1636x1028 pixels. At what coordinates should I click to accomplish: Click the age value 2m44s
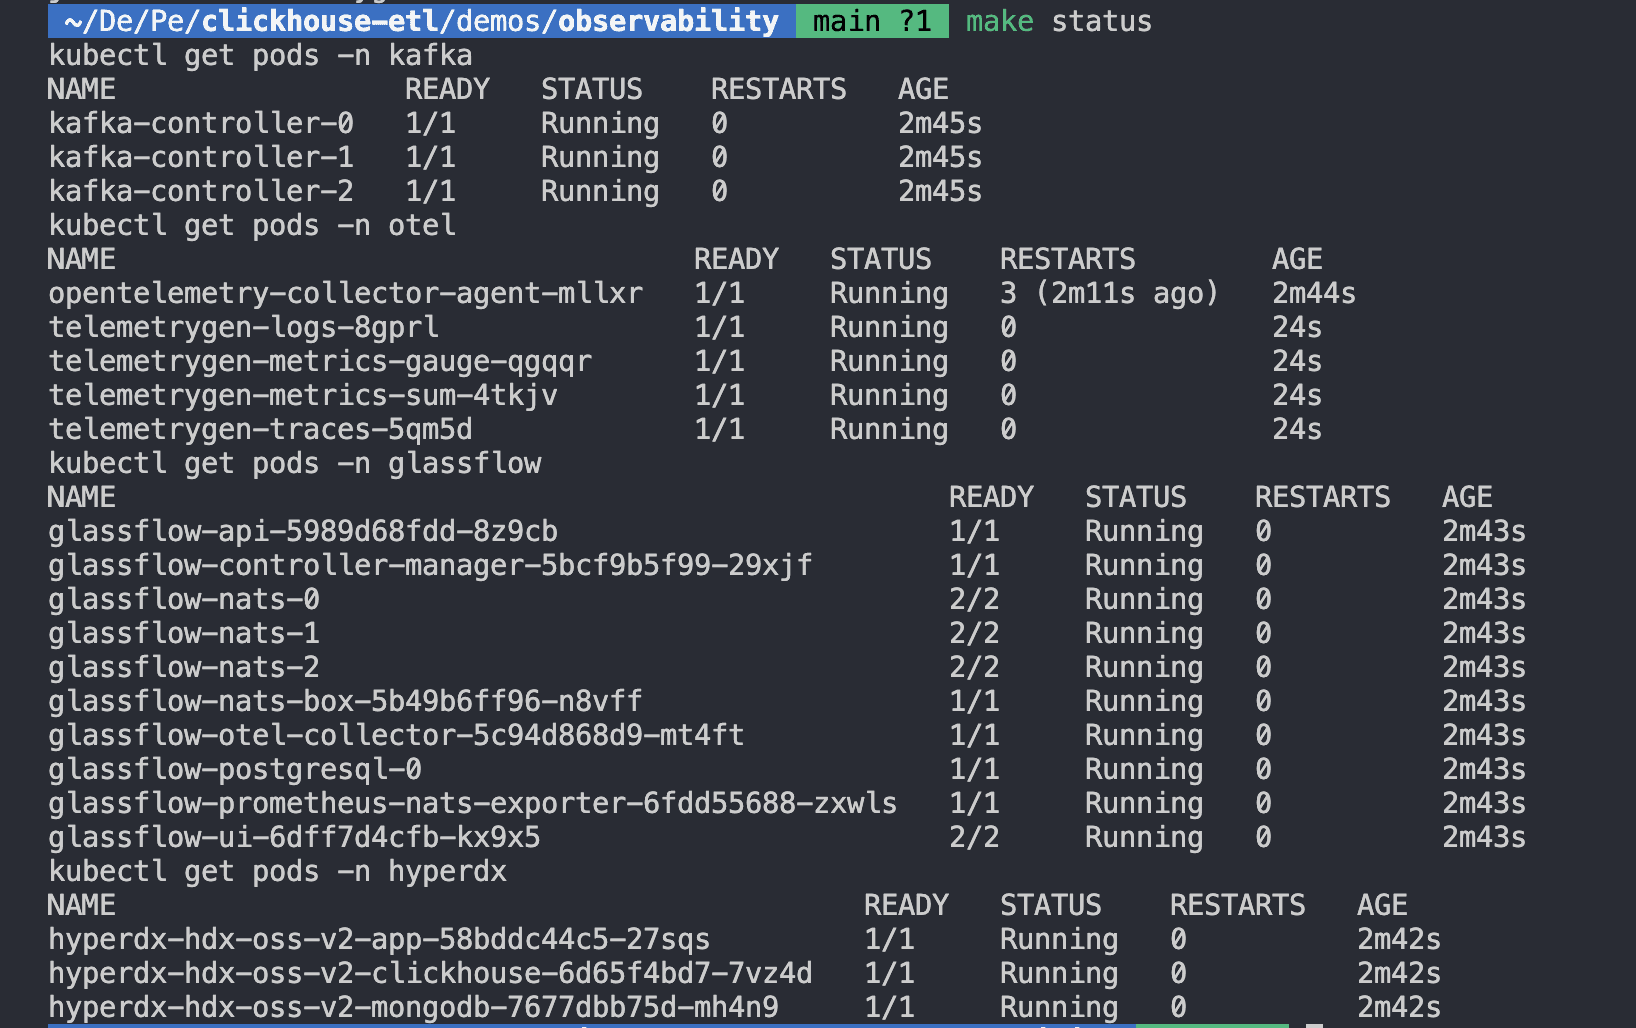(1314, 293)
